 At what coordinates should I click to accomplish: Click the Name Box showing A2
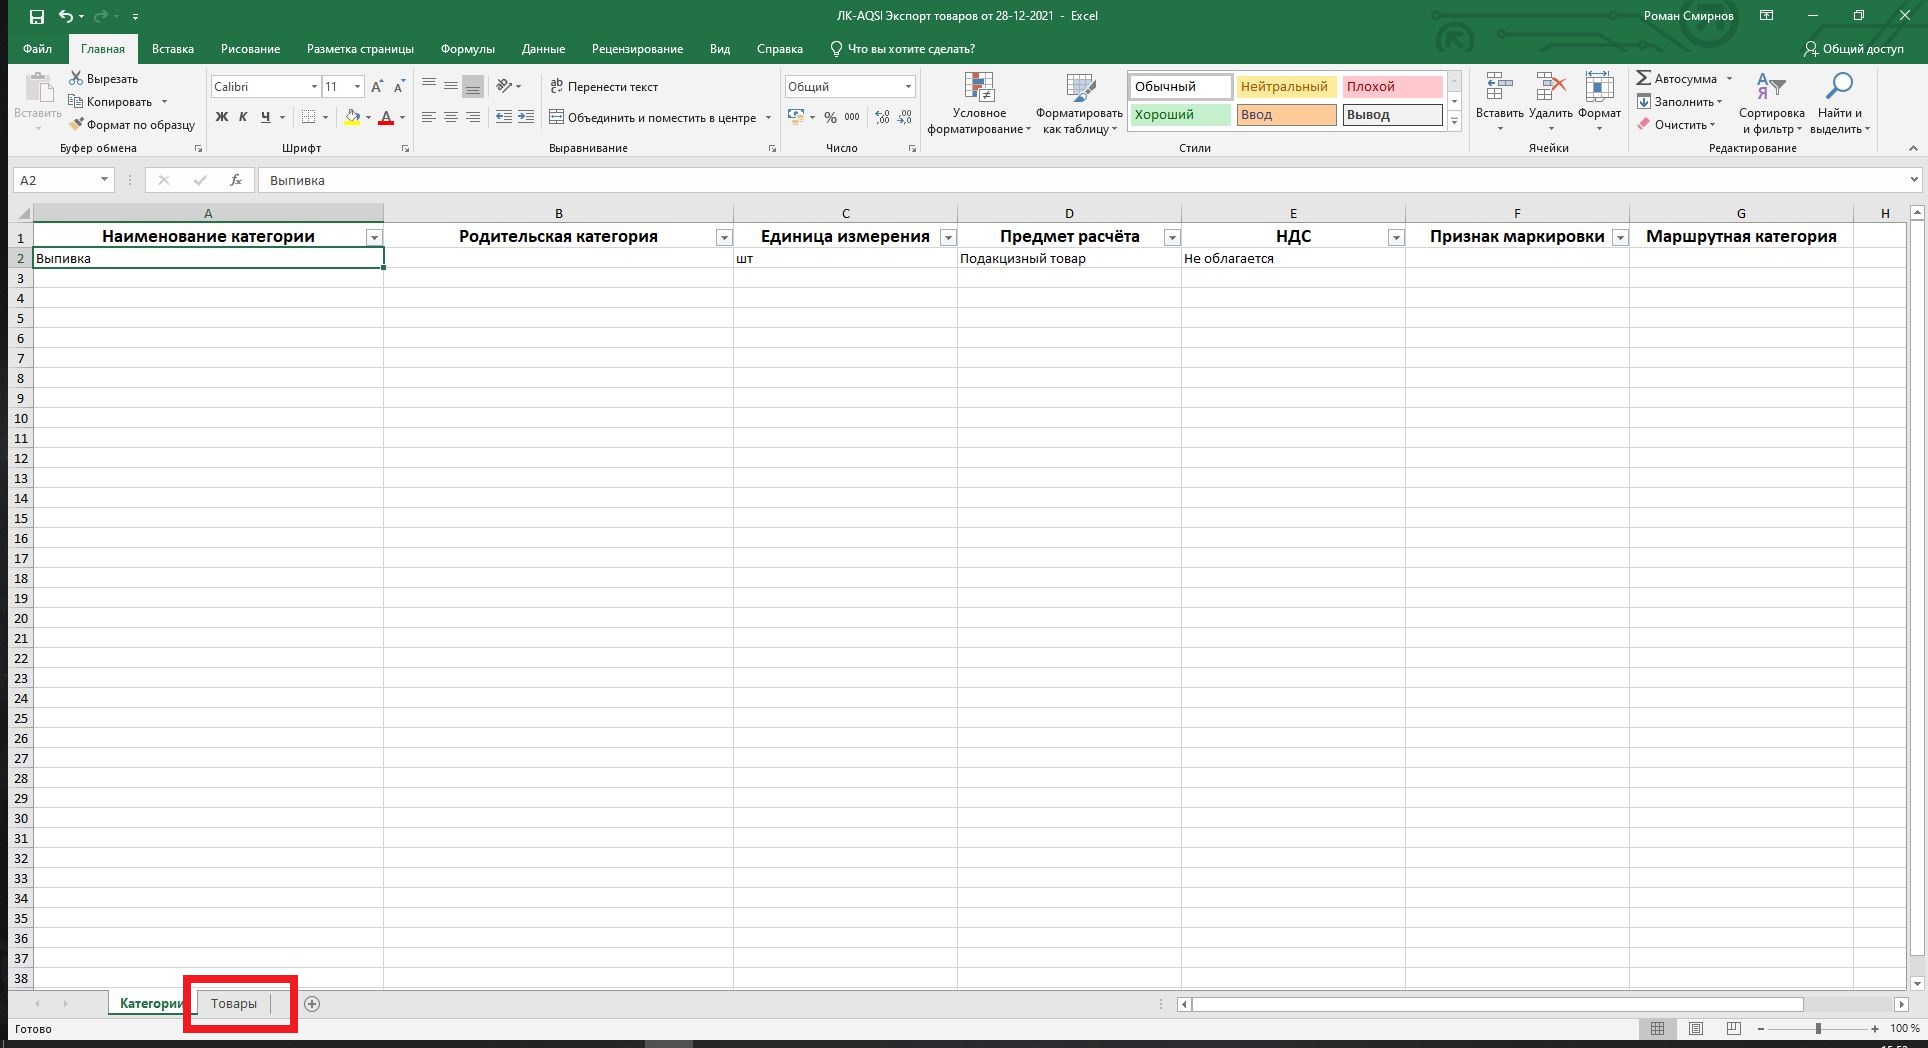click(55, 180)
